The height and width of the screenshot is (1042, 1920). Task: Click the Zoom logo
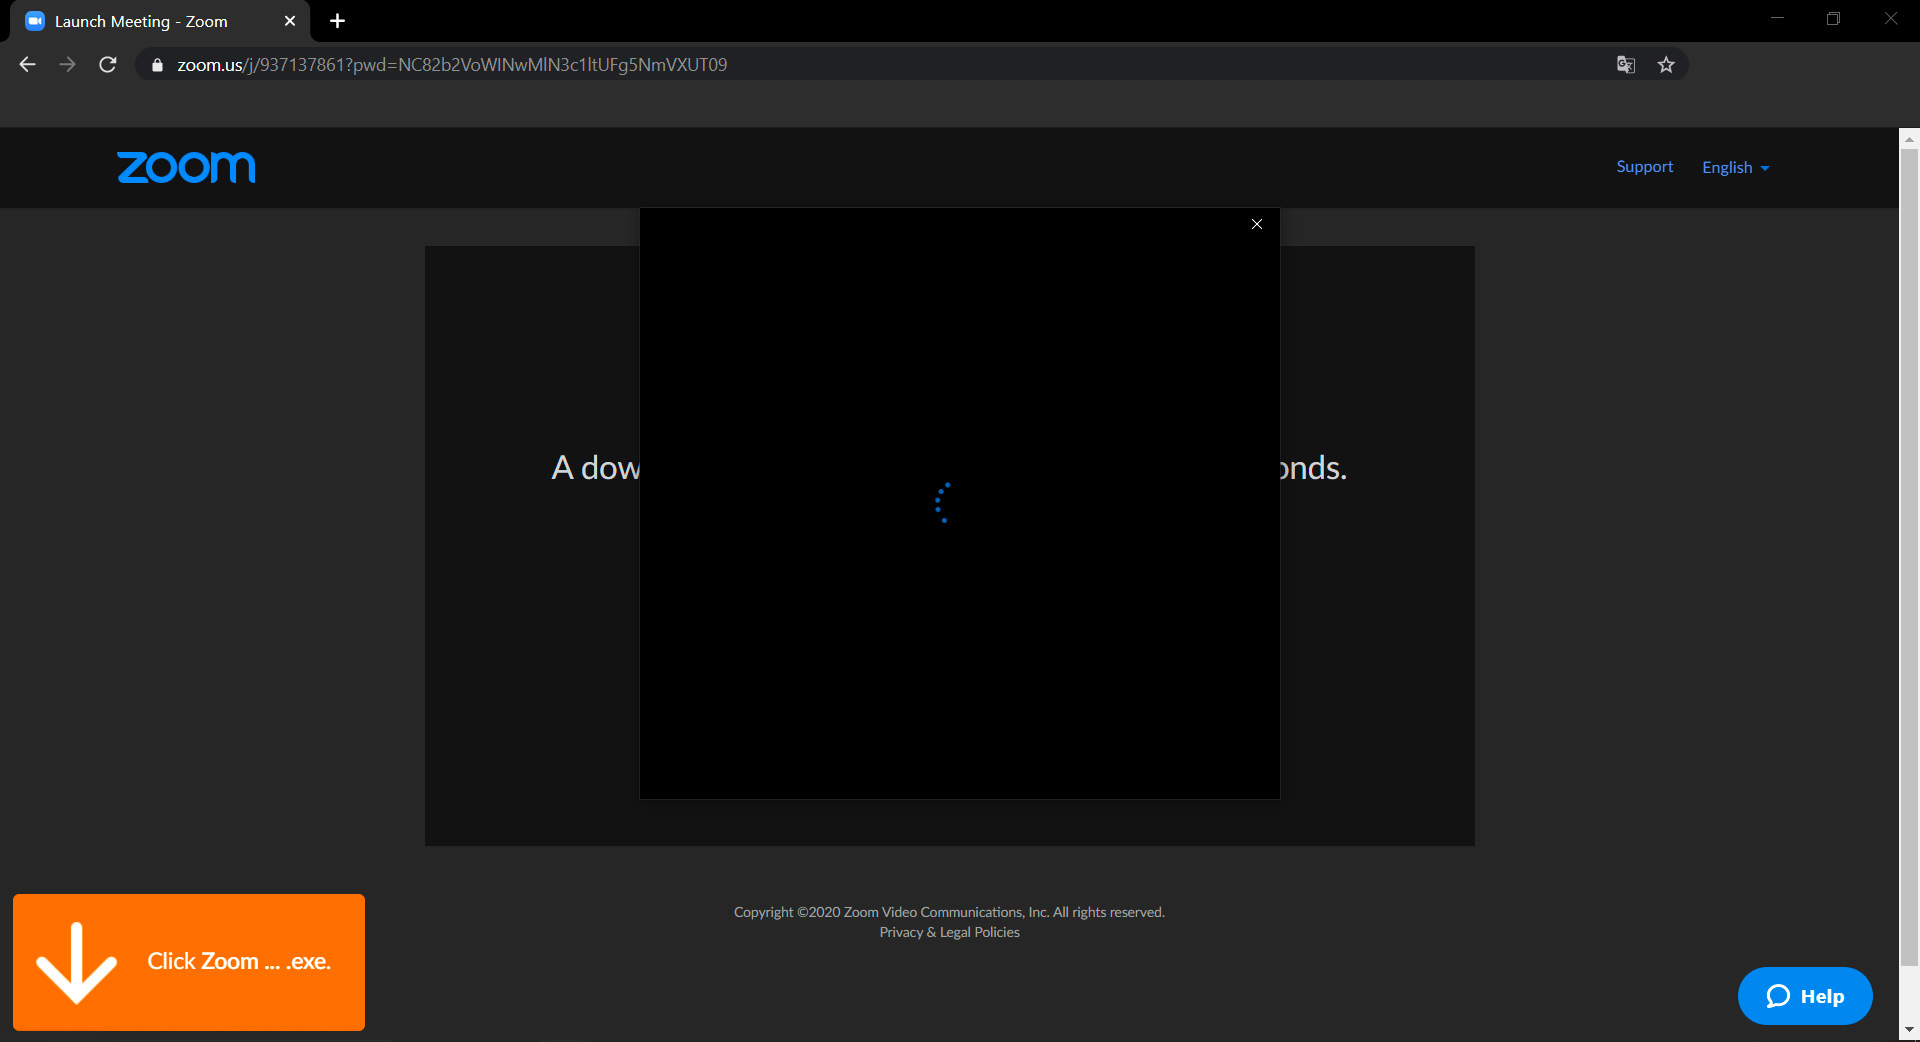tap(186, 167)
